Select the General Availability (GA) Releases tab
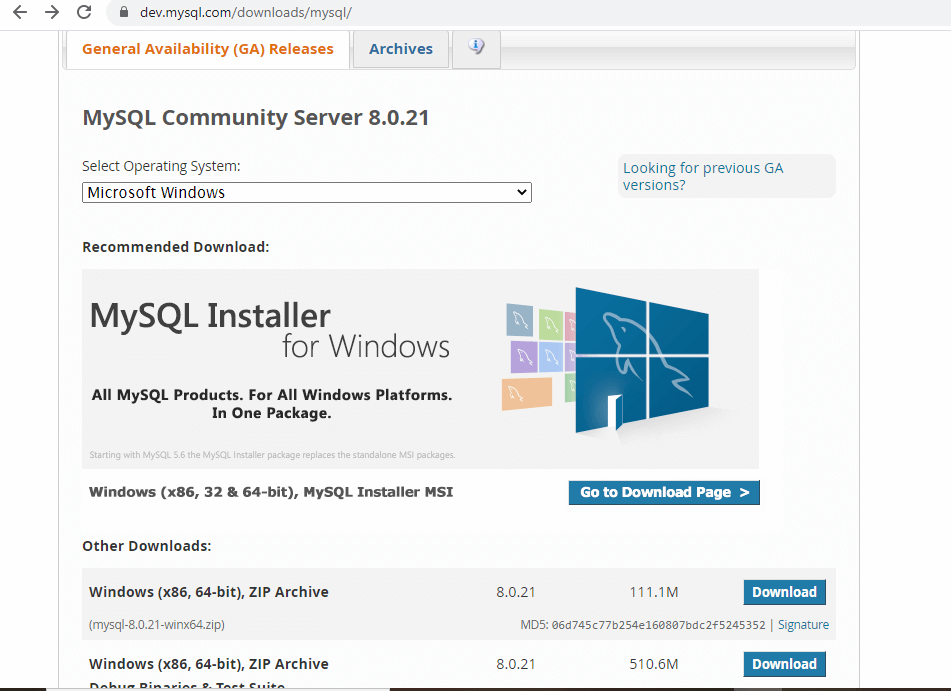 point(207,48)
